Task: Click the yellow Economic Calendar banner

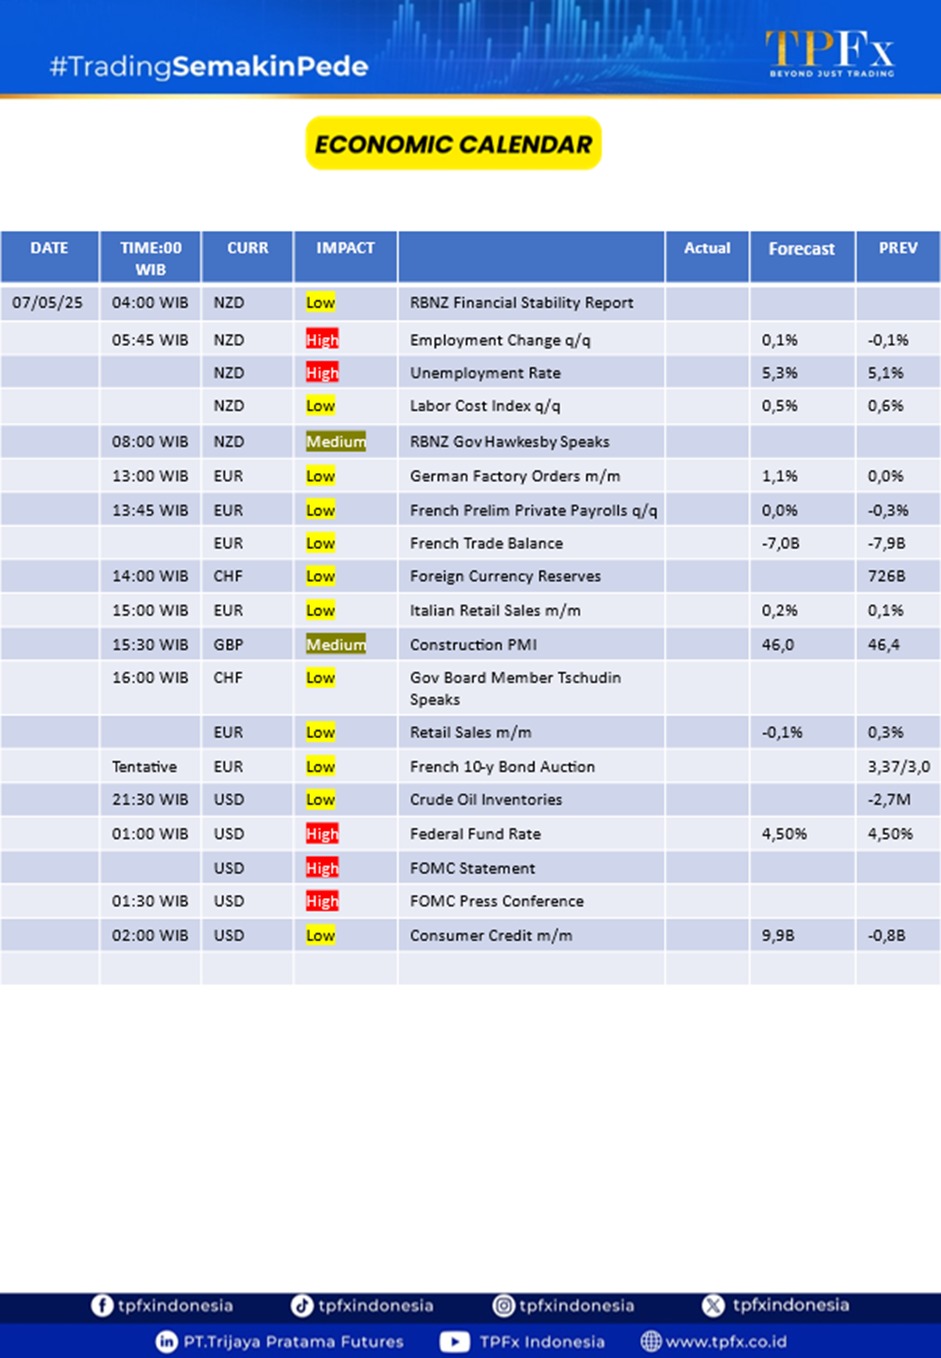Action: click(x=453, y=144)
